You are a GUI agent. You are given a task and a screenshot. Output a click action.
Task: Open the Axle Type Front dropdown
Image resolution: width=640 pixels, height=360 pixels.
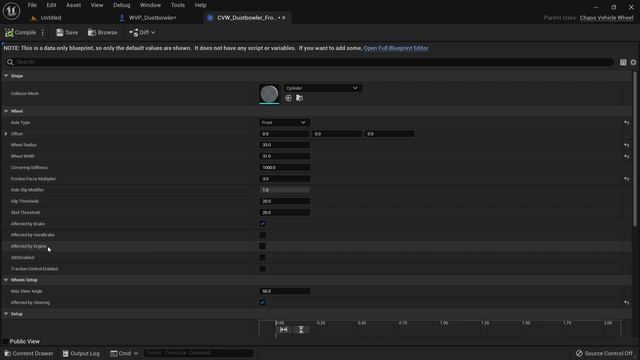[x=284, y=122]
